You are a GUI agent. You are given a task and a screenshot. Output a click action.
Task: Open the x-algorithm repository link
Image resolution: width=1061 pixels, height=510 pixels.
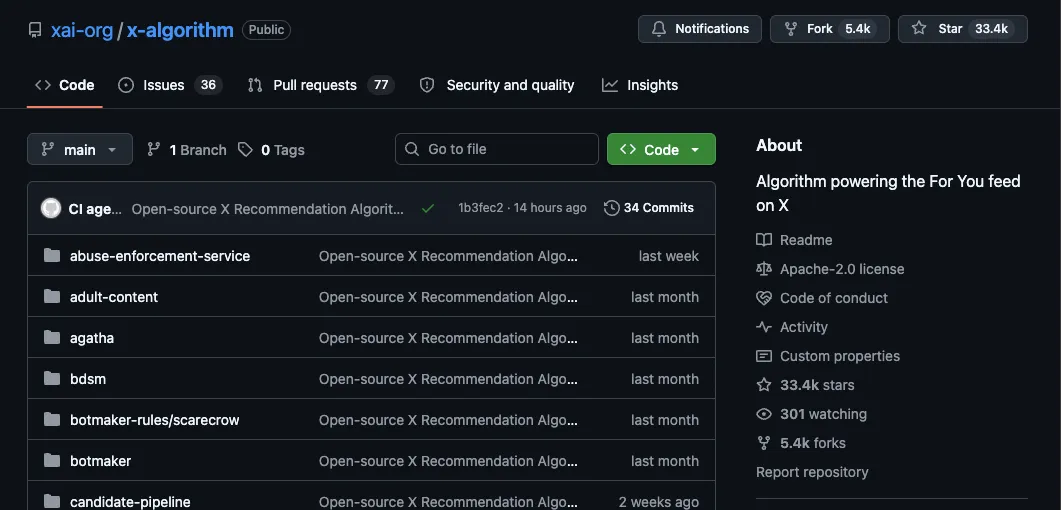(180, 30)
